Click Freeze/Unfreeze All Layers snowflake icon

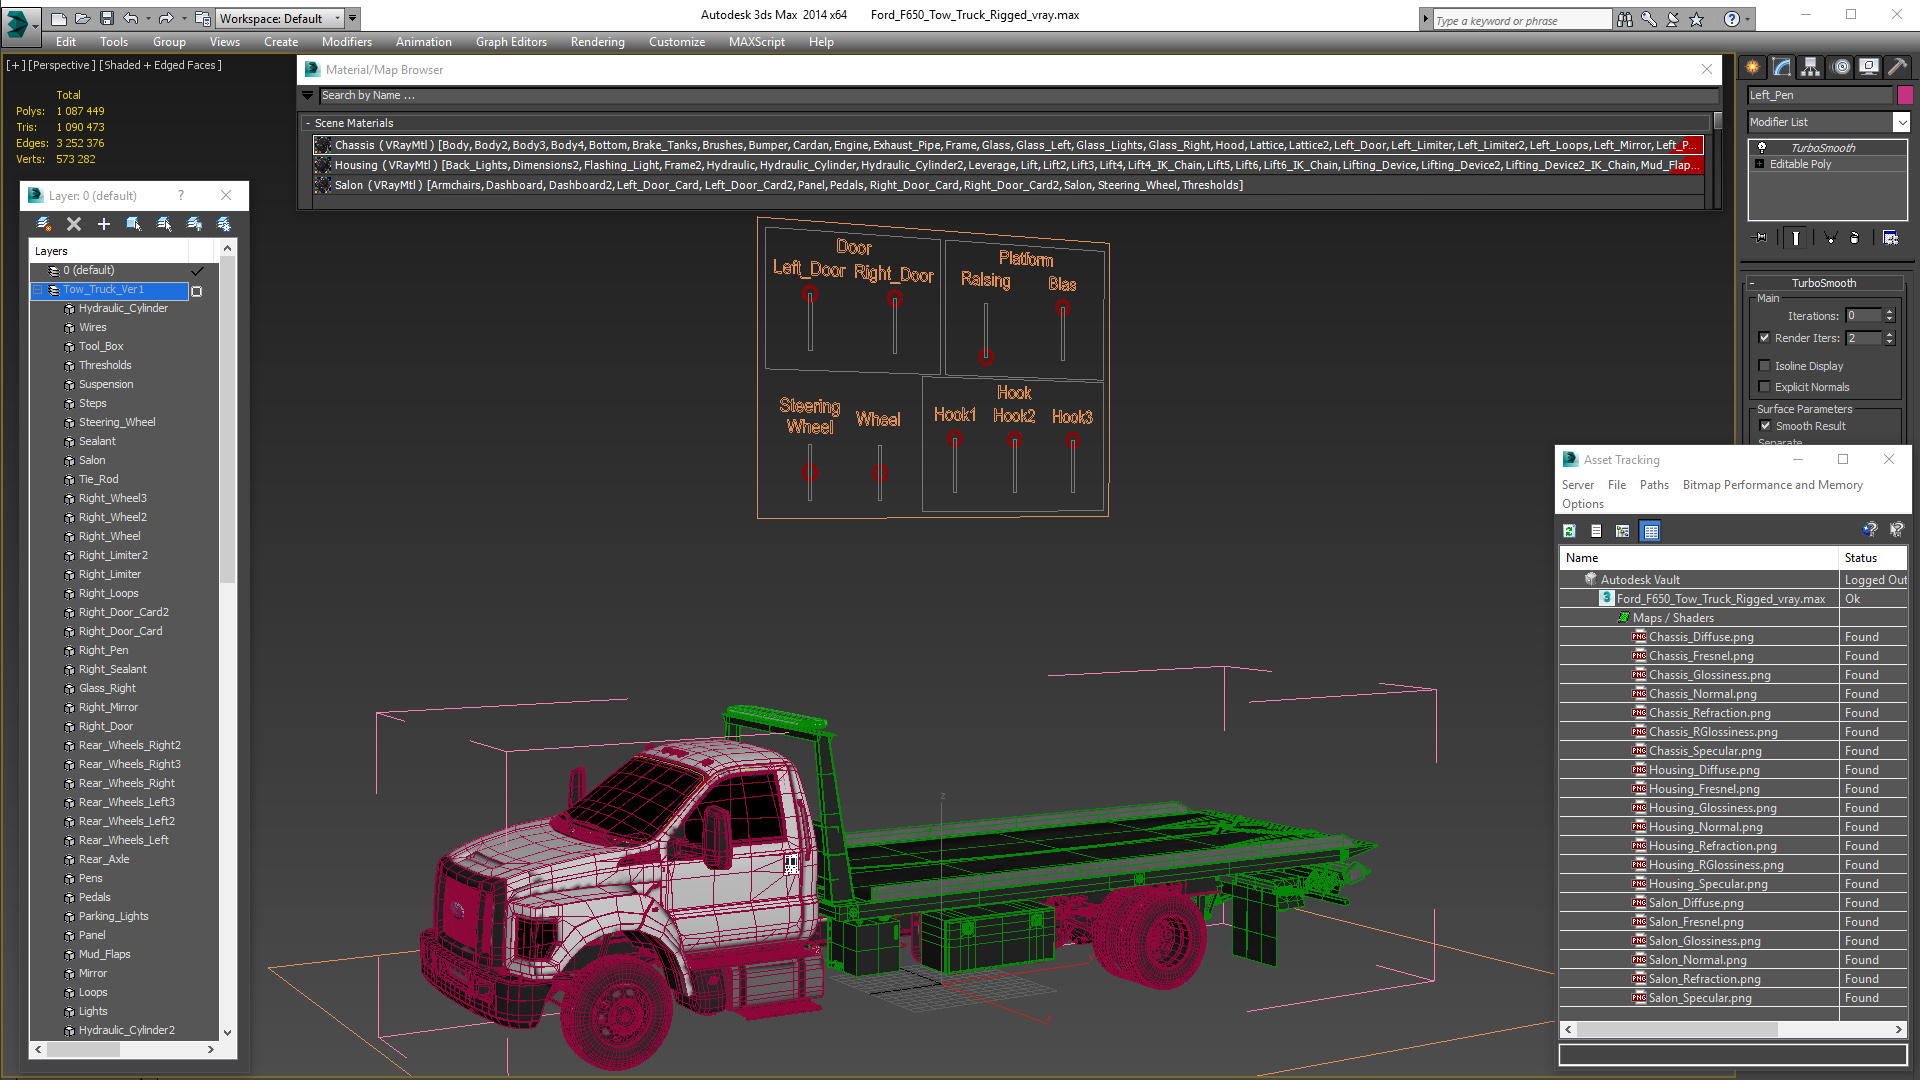(224, 224)
